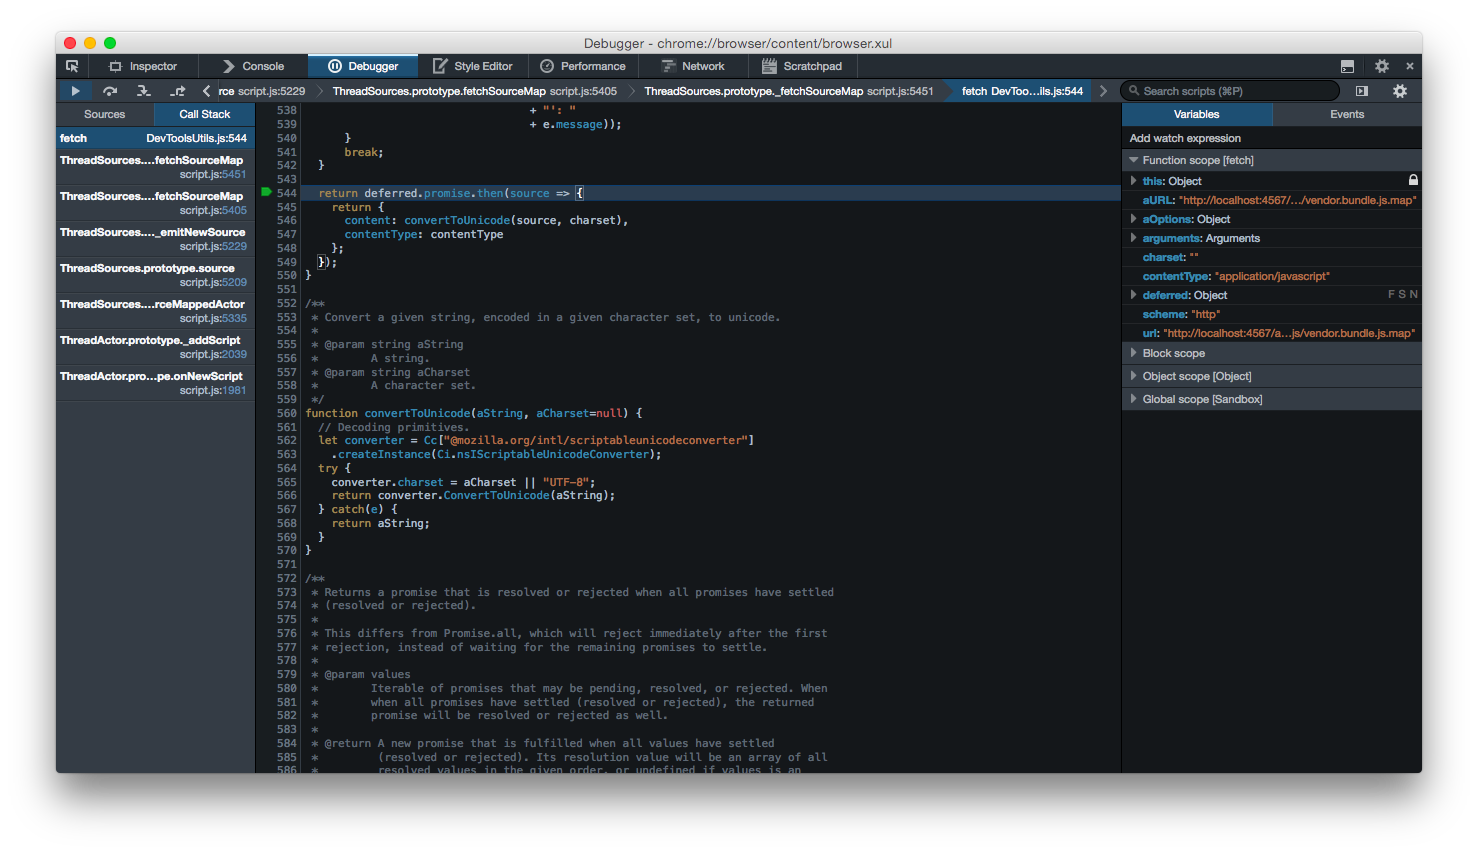Click line number 560 in gutter
This screenshot has height=853, width=1478.
(287, 413)
